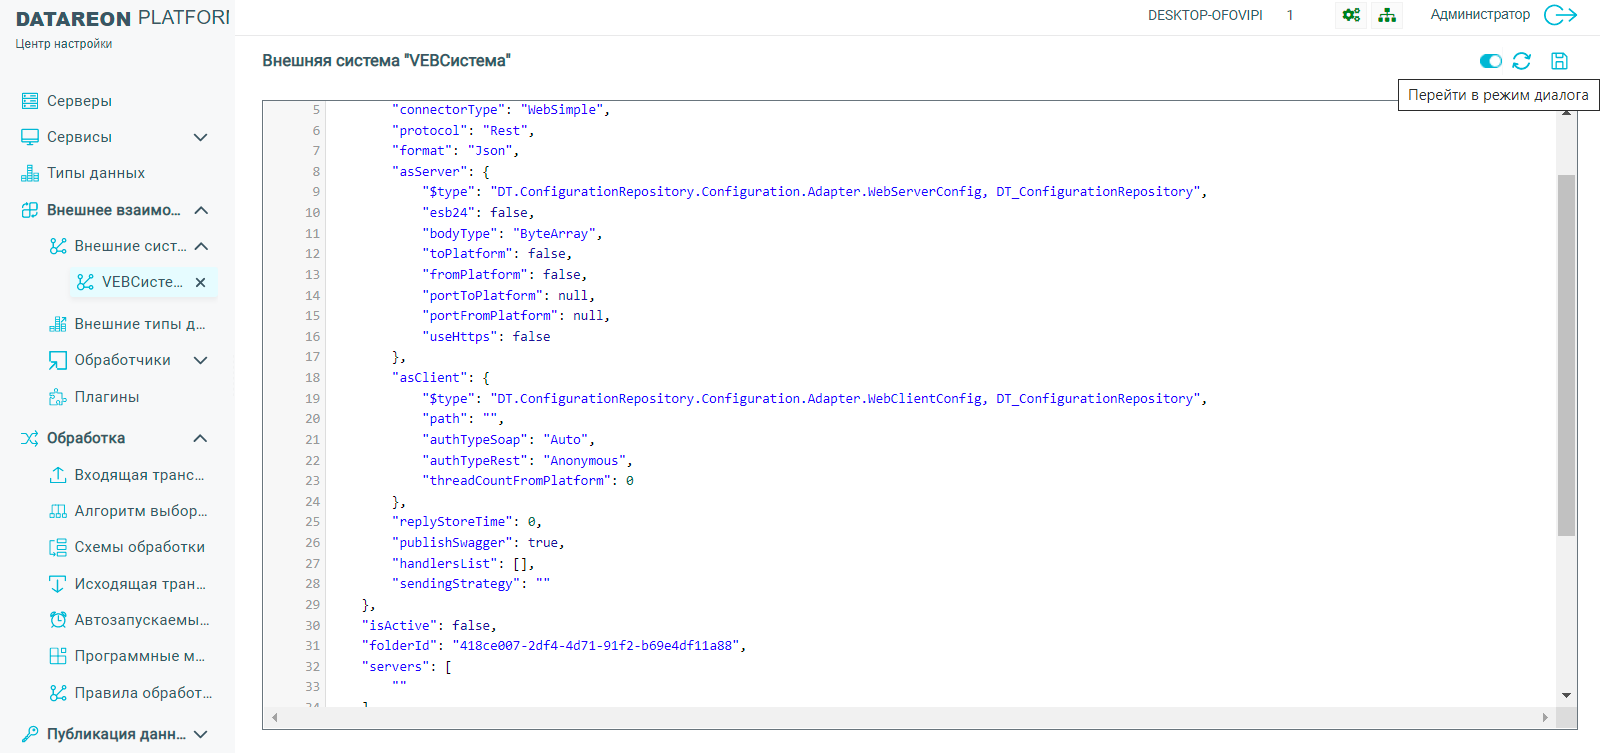Toggle dialog mode switch

(x=1490, y=61)
